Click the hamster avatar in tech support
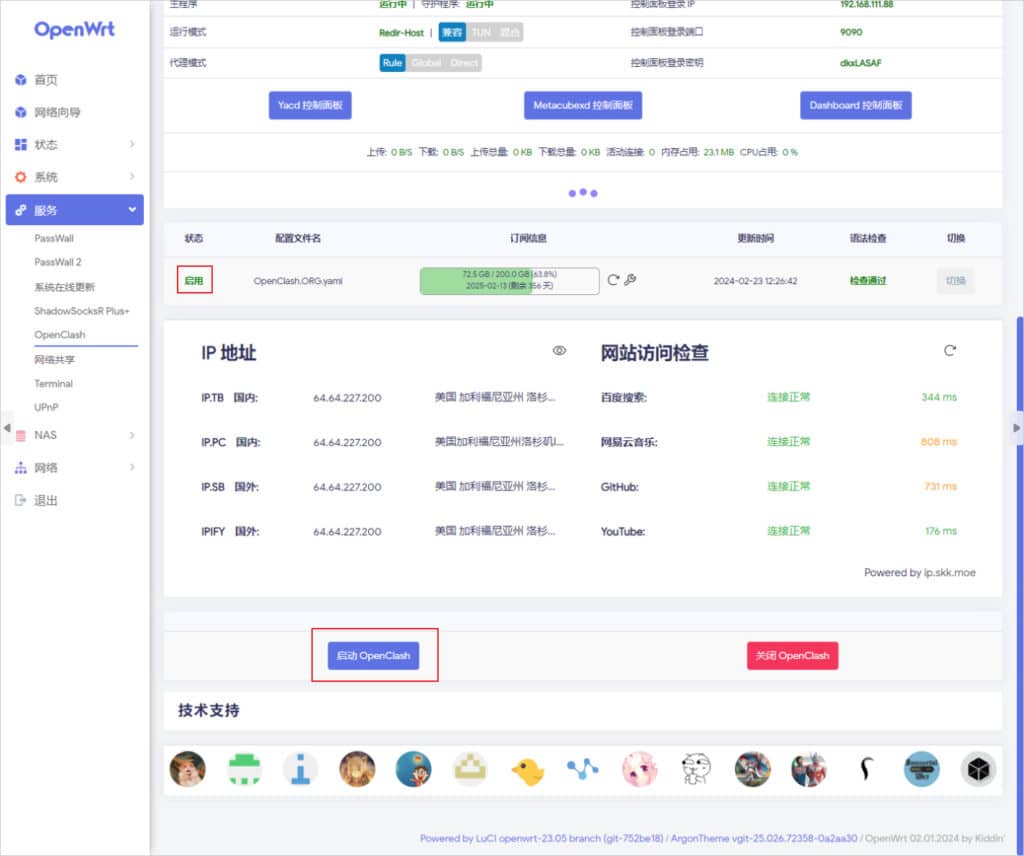The height and width of the screenshot is (856, 1024). coord(187,769)
